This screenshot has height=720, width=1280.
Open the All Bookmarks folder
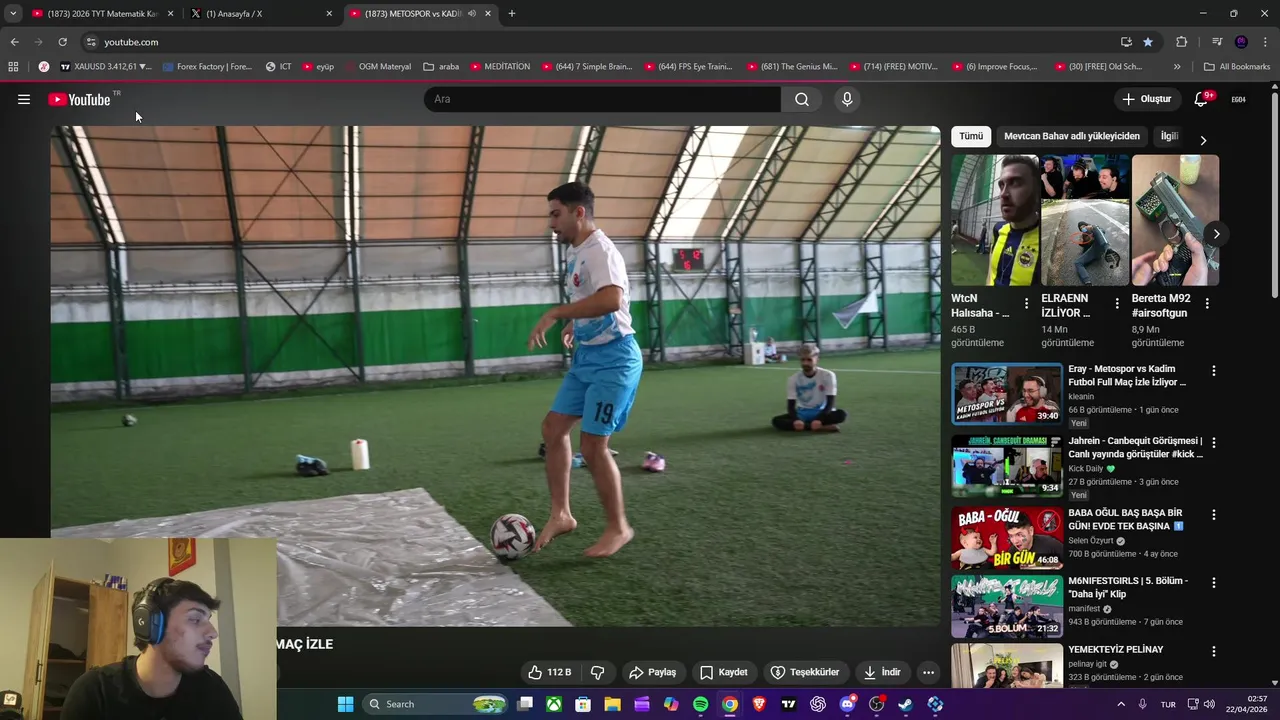[x=1237, y=67]
